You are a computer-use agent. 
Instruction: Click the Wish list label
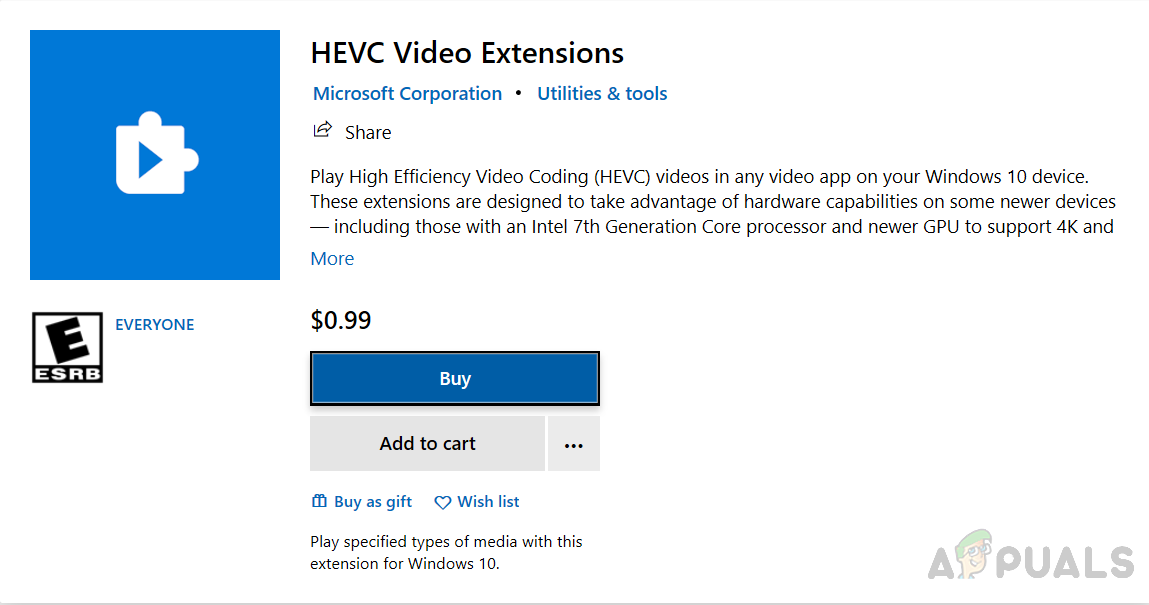(488, 502)
